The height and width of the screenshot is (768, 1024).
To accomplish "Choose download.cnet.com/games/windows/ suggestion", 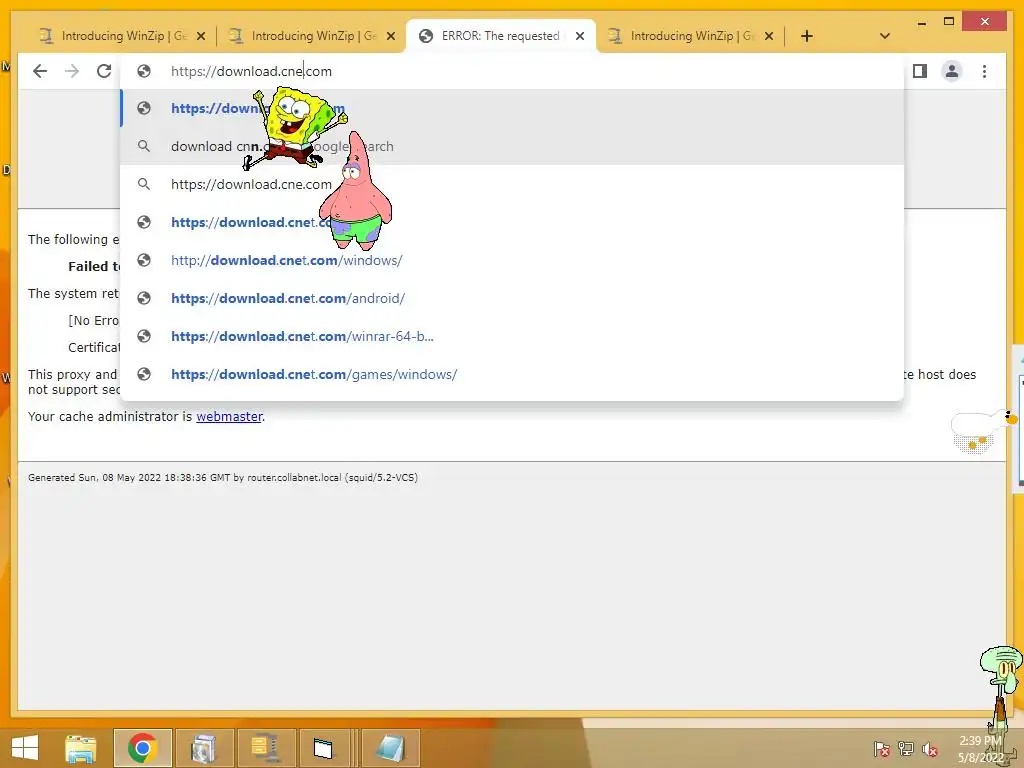I will pos(512,374).
